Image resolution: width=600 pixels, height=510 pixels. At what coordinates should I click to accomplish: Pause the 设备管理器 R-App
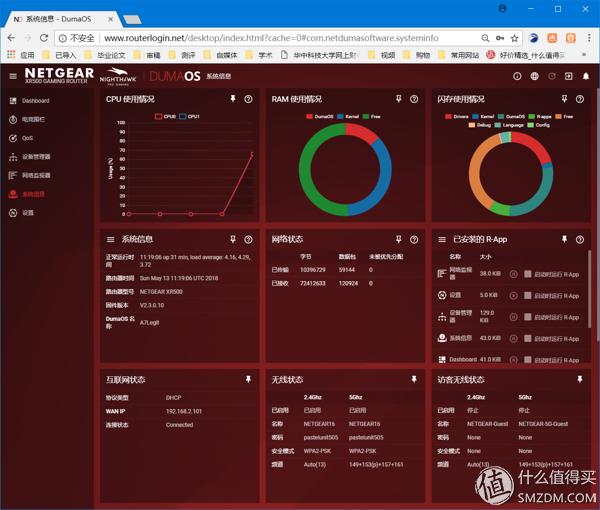(x=514, y=317)
